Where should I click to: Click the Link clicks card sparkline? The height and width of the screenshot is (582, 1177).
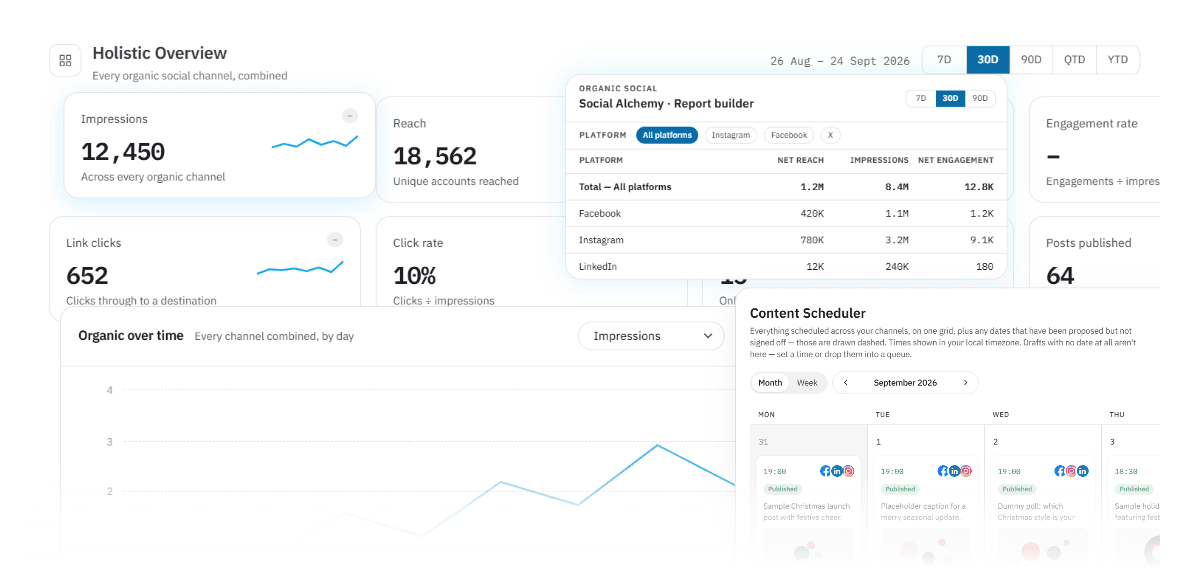(x=300, y=268)
